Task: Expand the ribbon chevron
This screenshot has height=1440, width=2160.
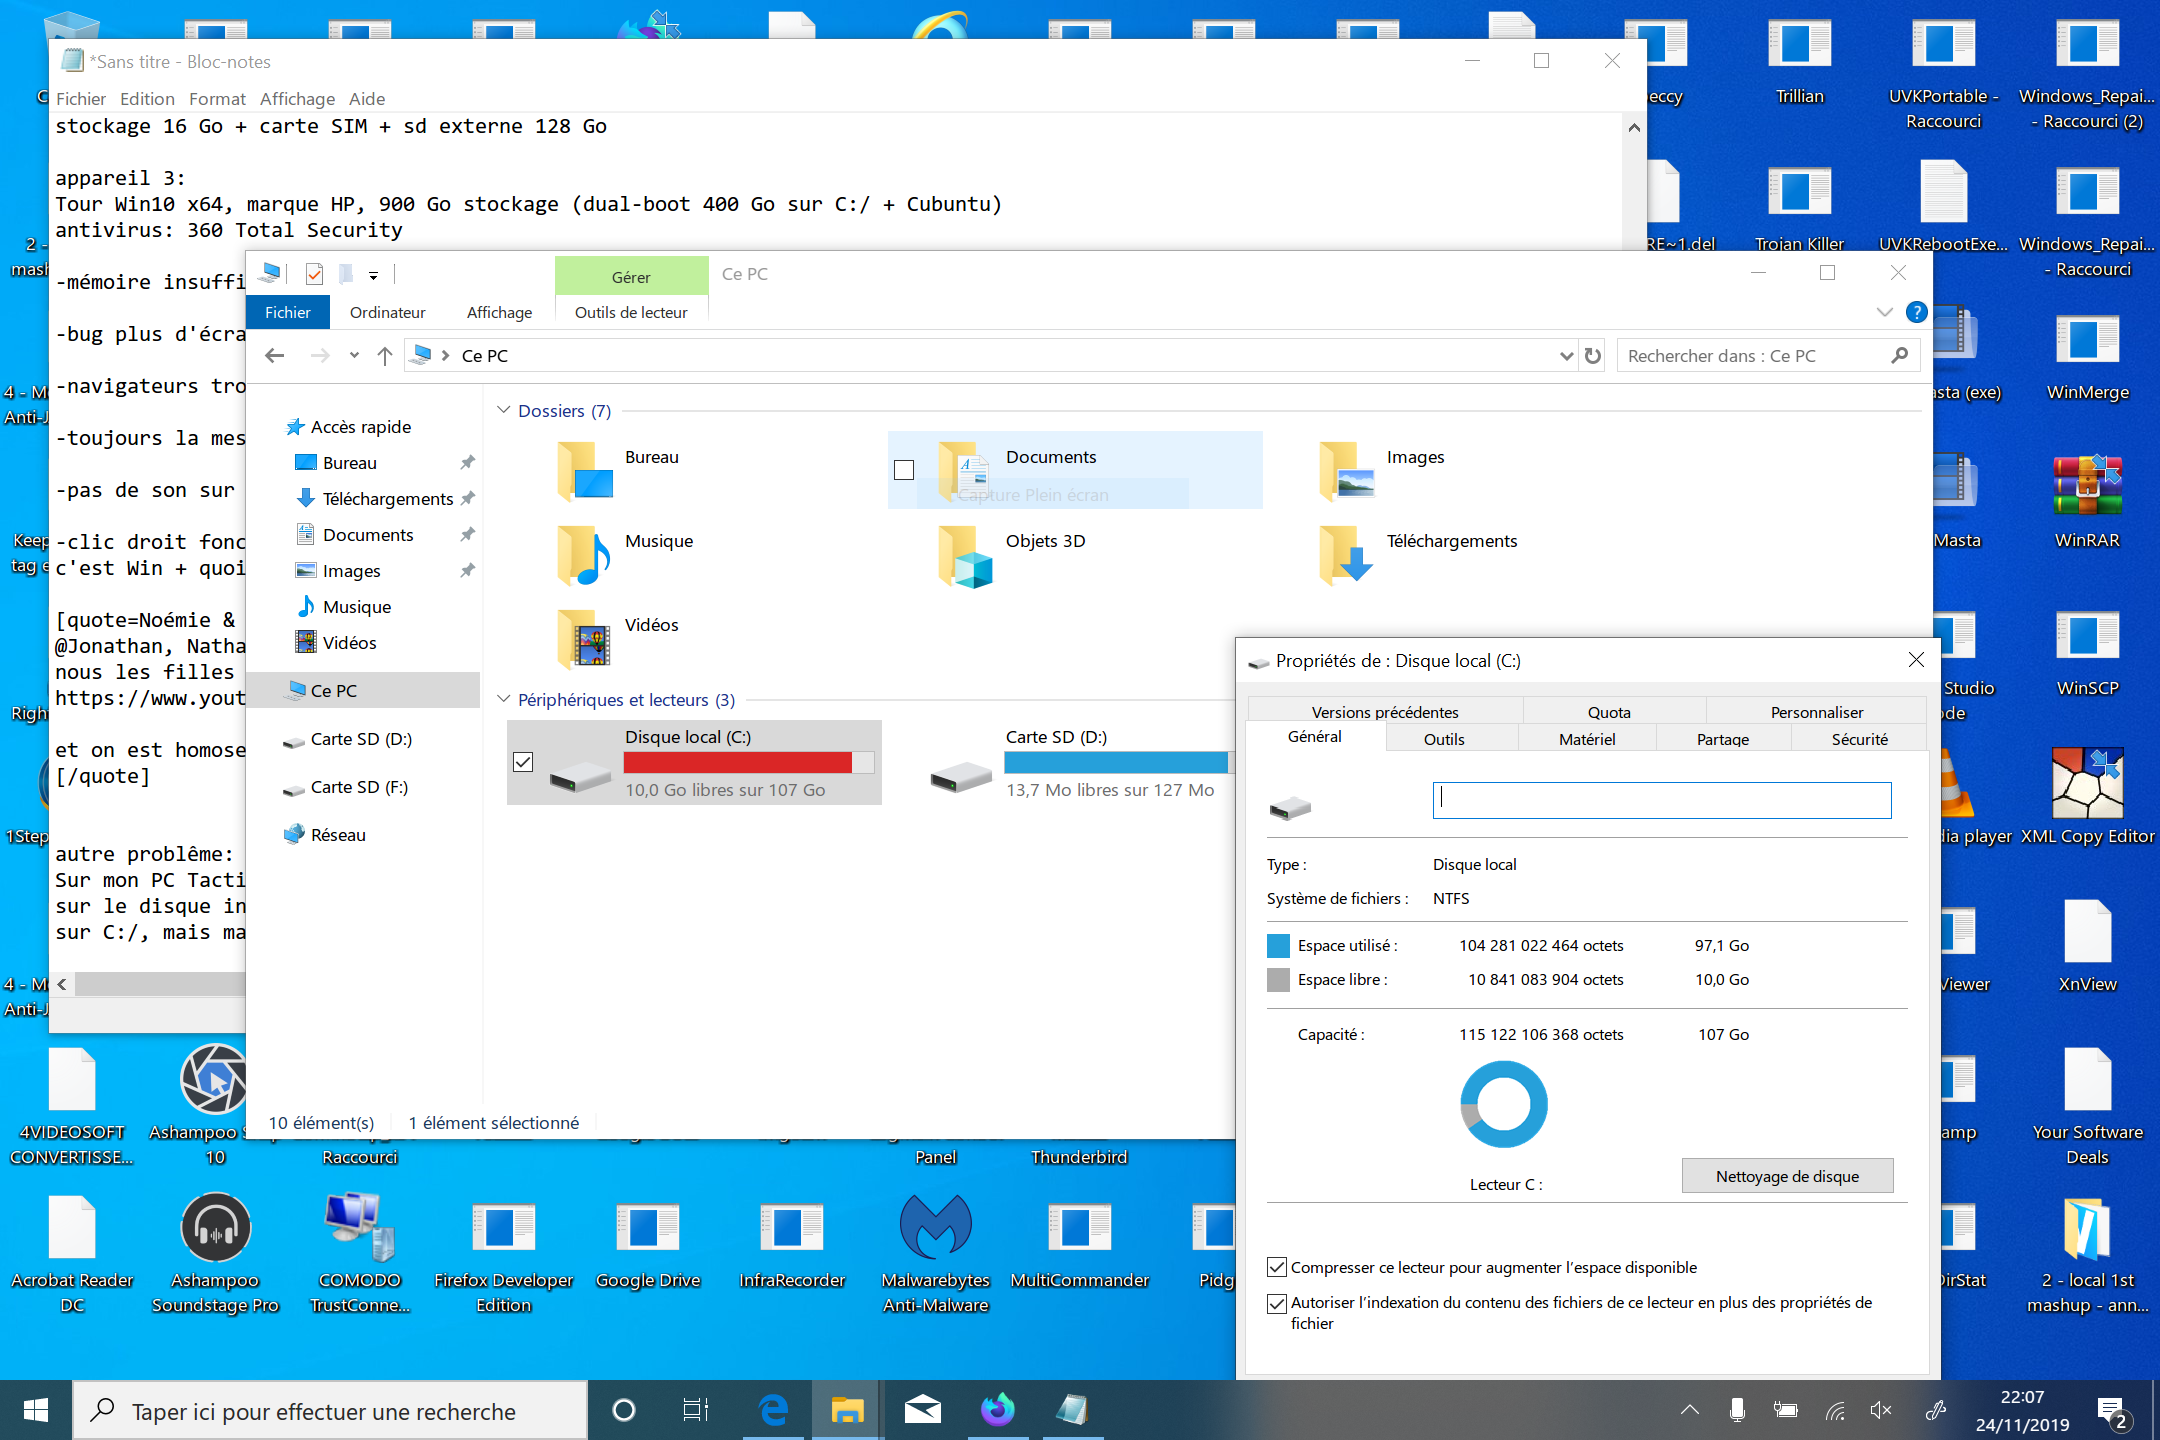Action: point(1884,312)
